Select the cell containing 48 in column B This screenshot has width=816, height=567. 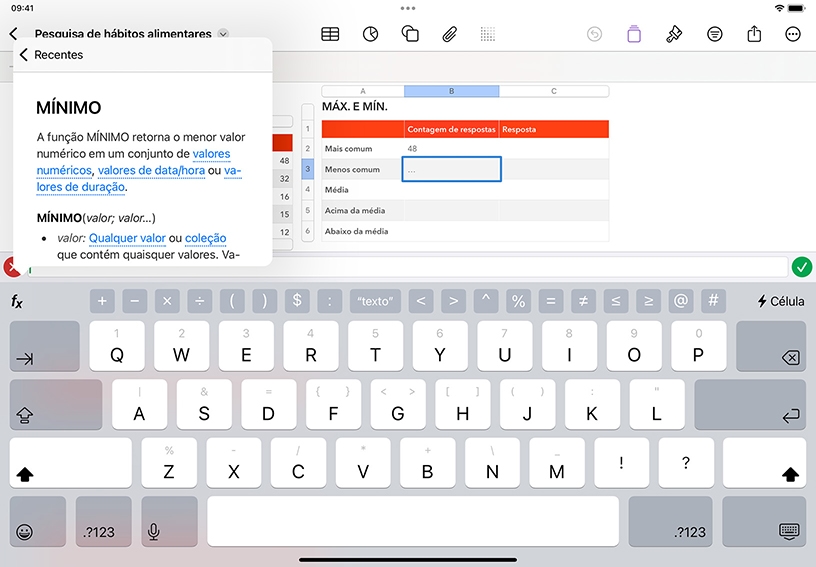451,148
